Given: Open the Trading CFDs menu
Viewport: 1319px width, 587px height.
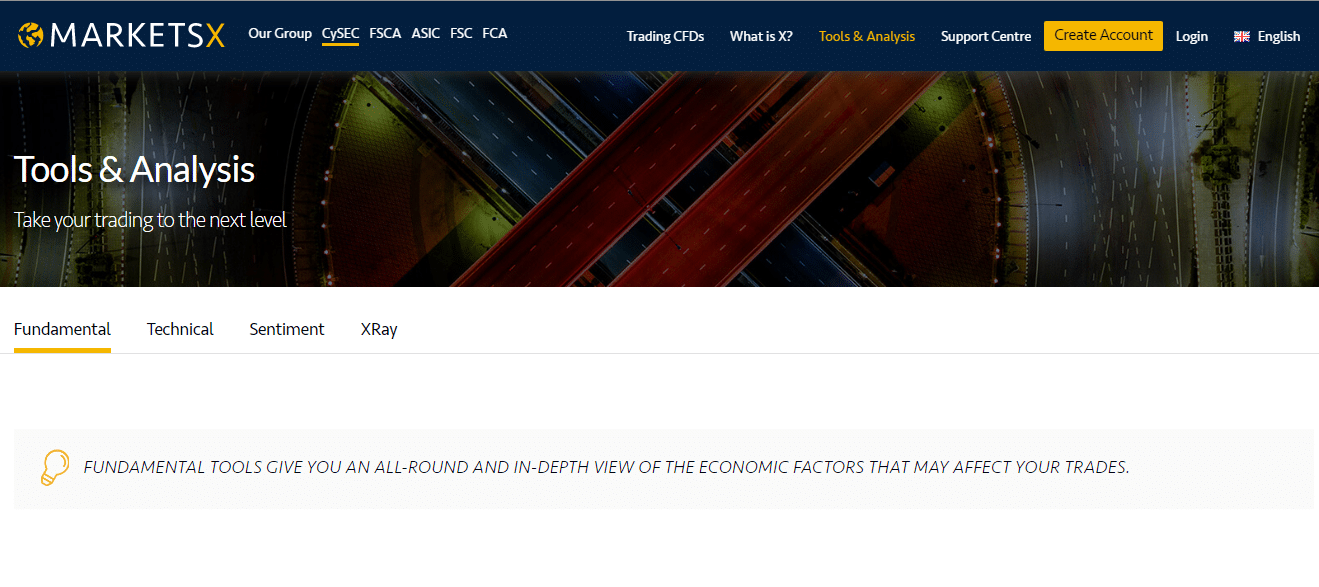Looking at the screenshot, I should point(665,36).
